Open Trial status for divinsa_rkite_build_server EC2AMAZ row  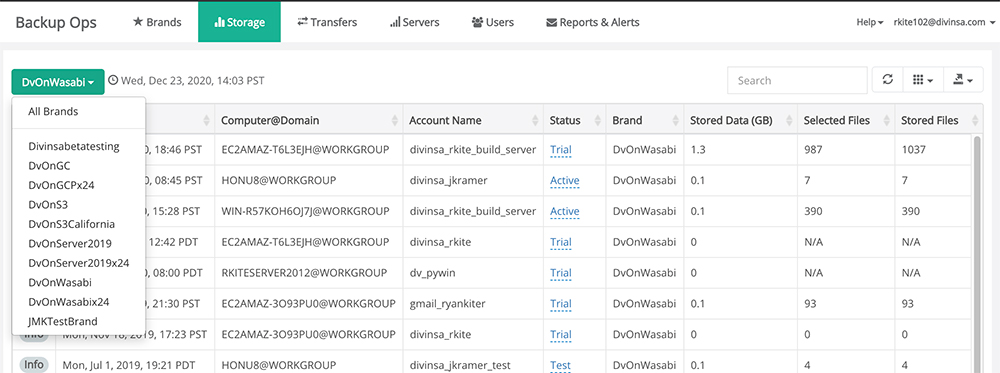(x=561, y=150)
